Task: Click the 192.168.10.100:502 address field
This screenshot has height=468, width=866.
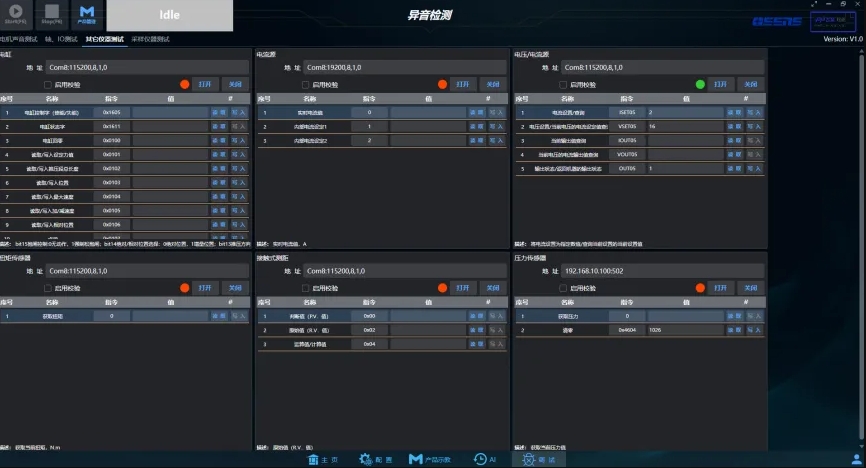Action: 660,271
